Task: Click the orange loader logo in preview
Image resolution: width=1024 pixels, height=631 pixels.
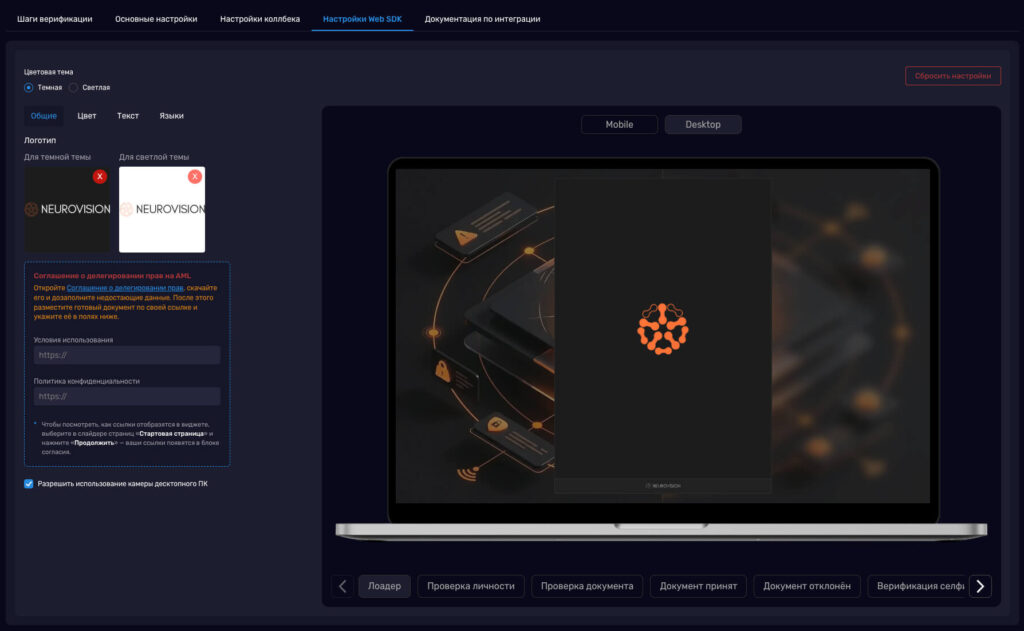Action: coord(663,329)
